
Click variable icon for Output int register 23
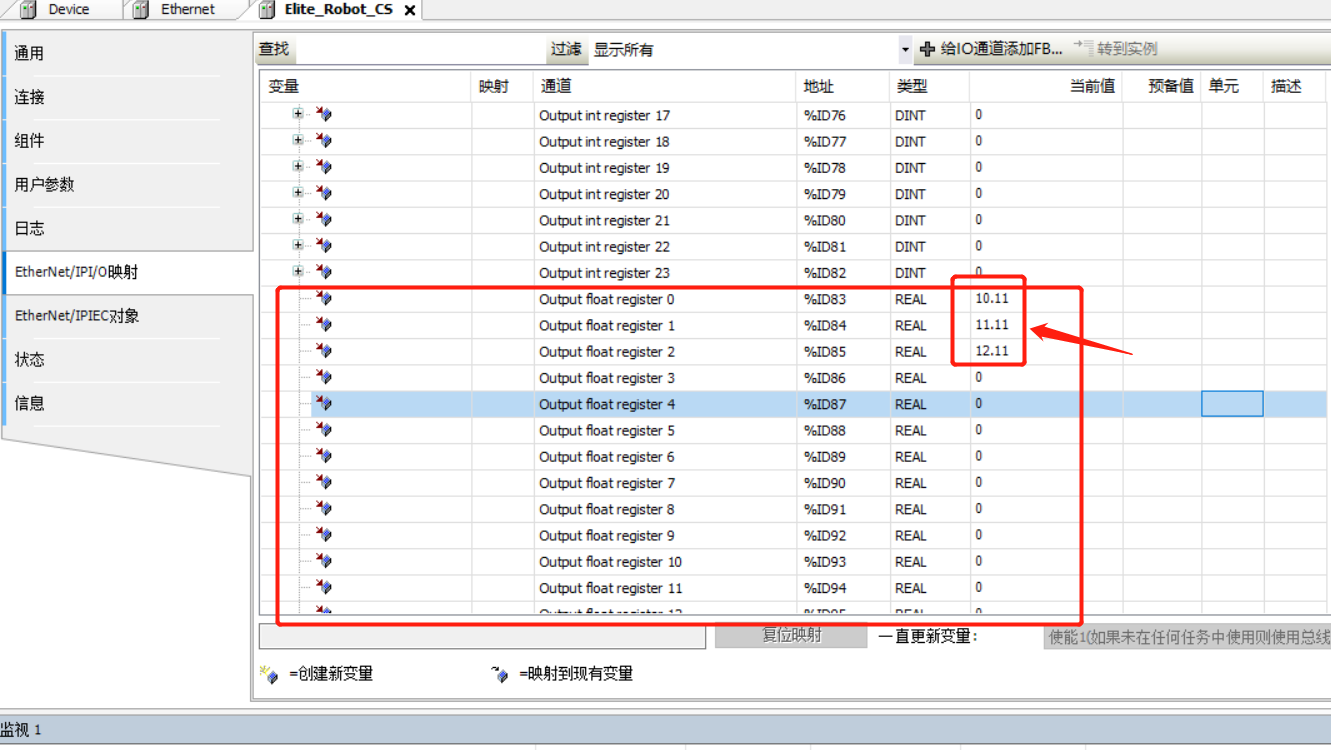(x=323, y=272)
